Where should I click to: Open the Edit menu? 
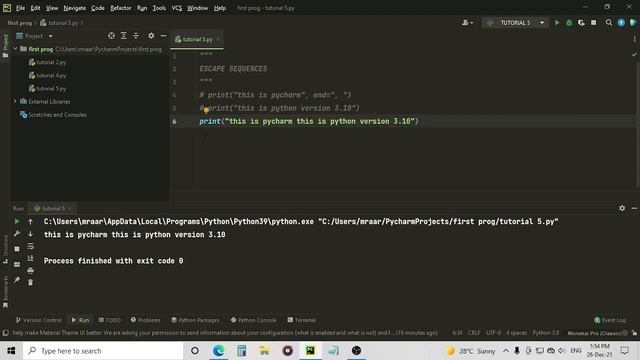[x=36, y=8]
